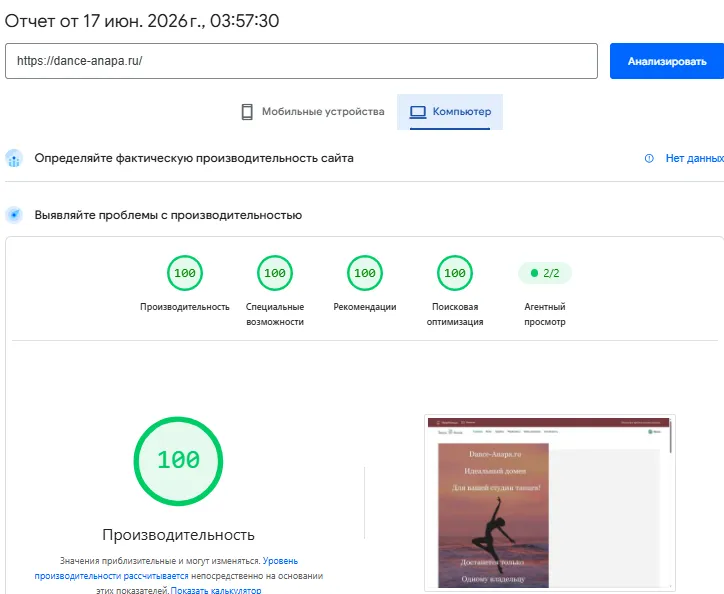
Task: Focus the URL field with dance-anapa.ru
Action: 301,61
